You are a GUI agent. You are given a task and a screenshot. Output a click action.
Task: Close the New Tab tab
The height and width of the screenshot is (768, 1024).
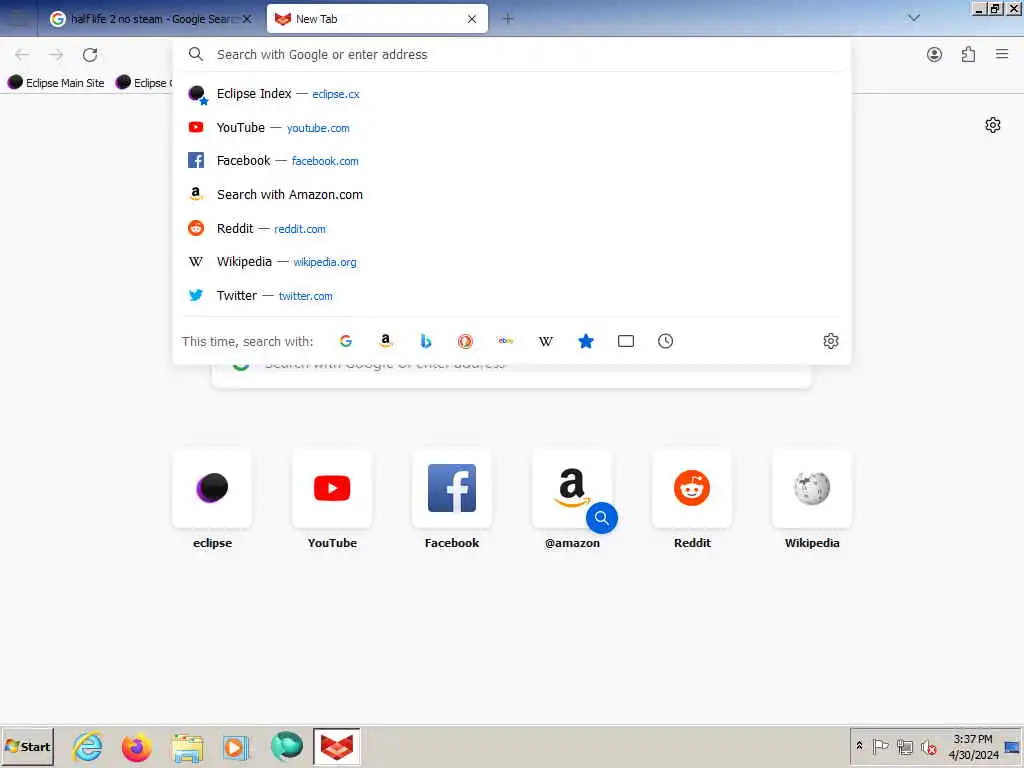point(472,19)
